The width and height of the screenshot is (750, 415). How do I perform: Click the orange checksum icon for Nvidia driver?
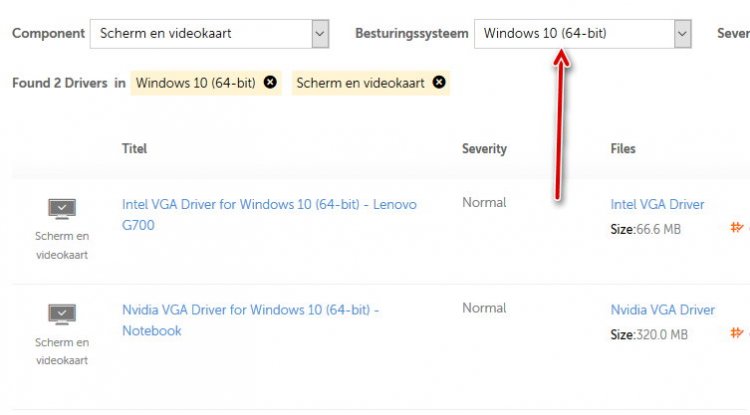tap(737, 332)
